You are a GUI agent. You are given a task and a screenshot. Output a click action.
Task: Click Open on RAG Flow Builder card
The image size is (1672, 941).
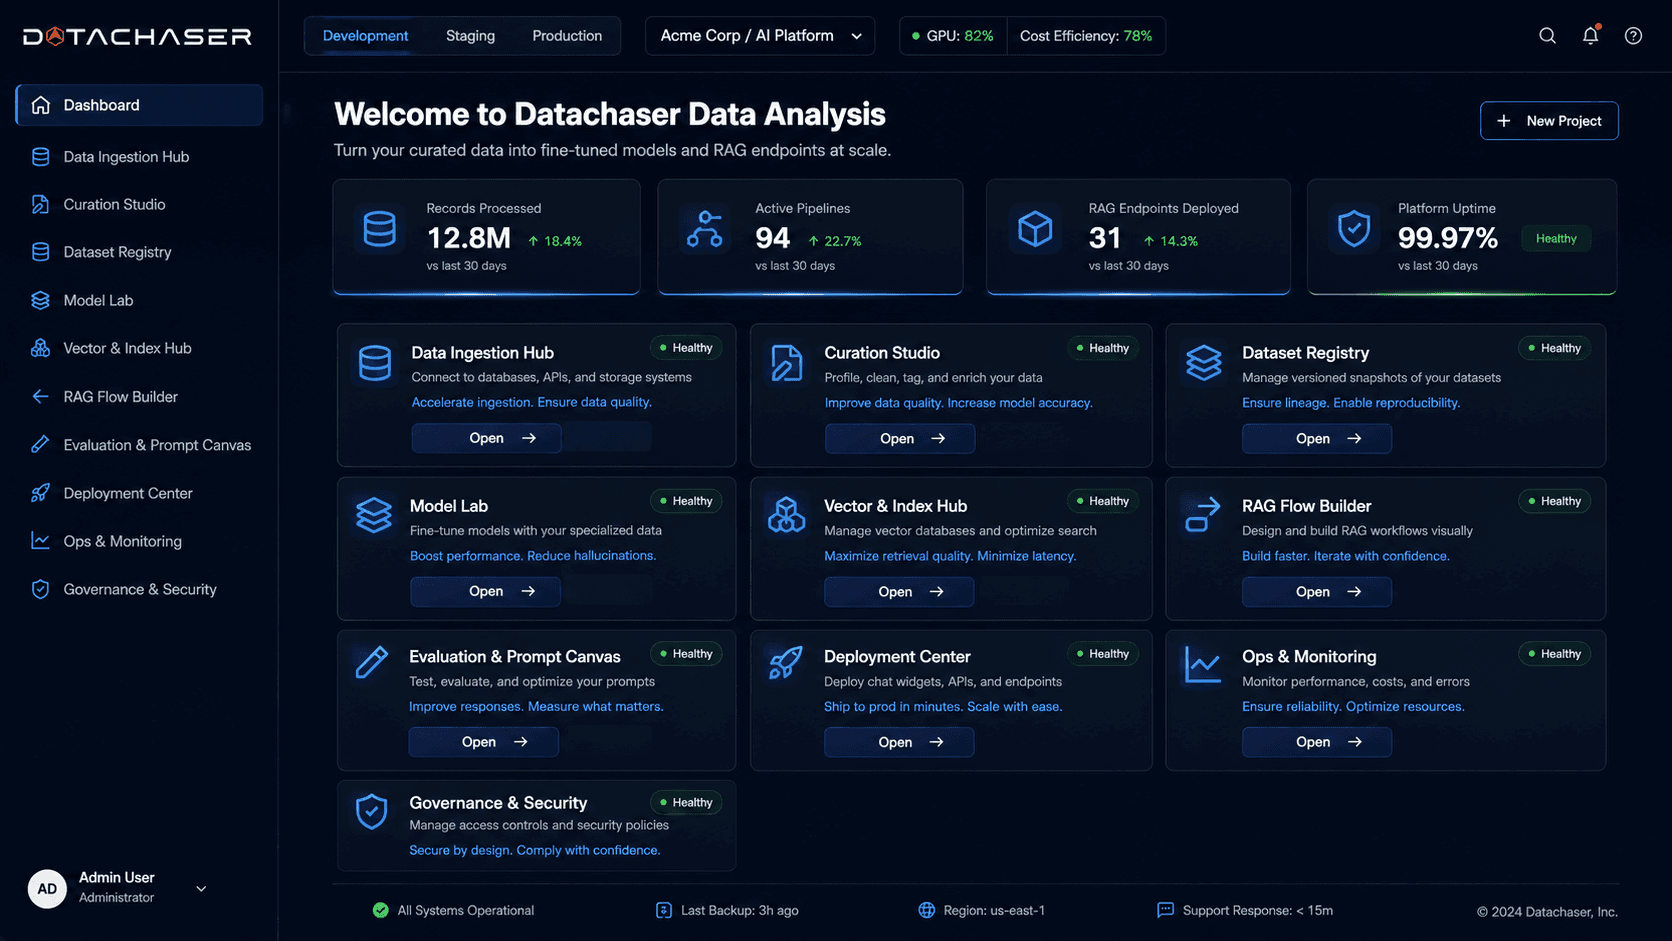1316,592
